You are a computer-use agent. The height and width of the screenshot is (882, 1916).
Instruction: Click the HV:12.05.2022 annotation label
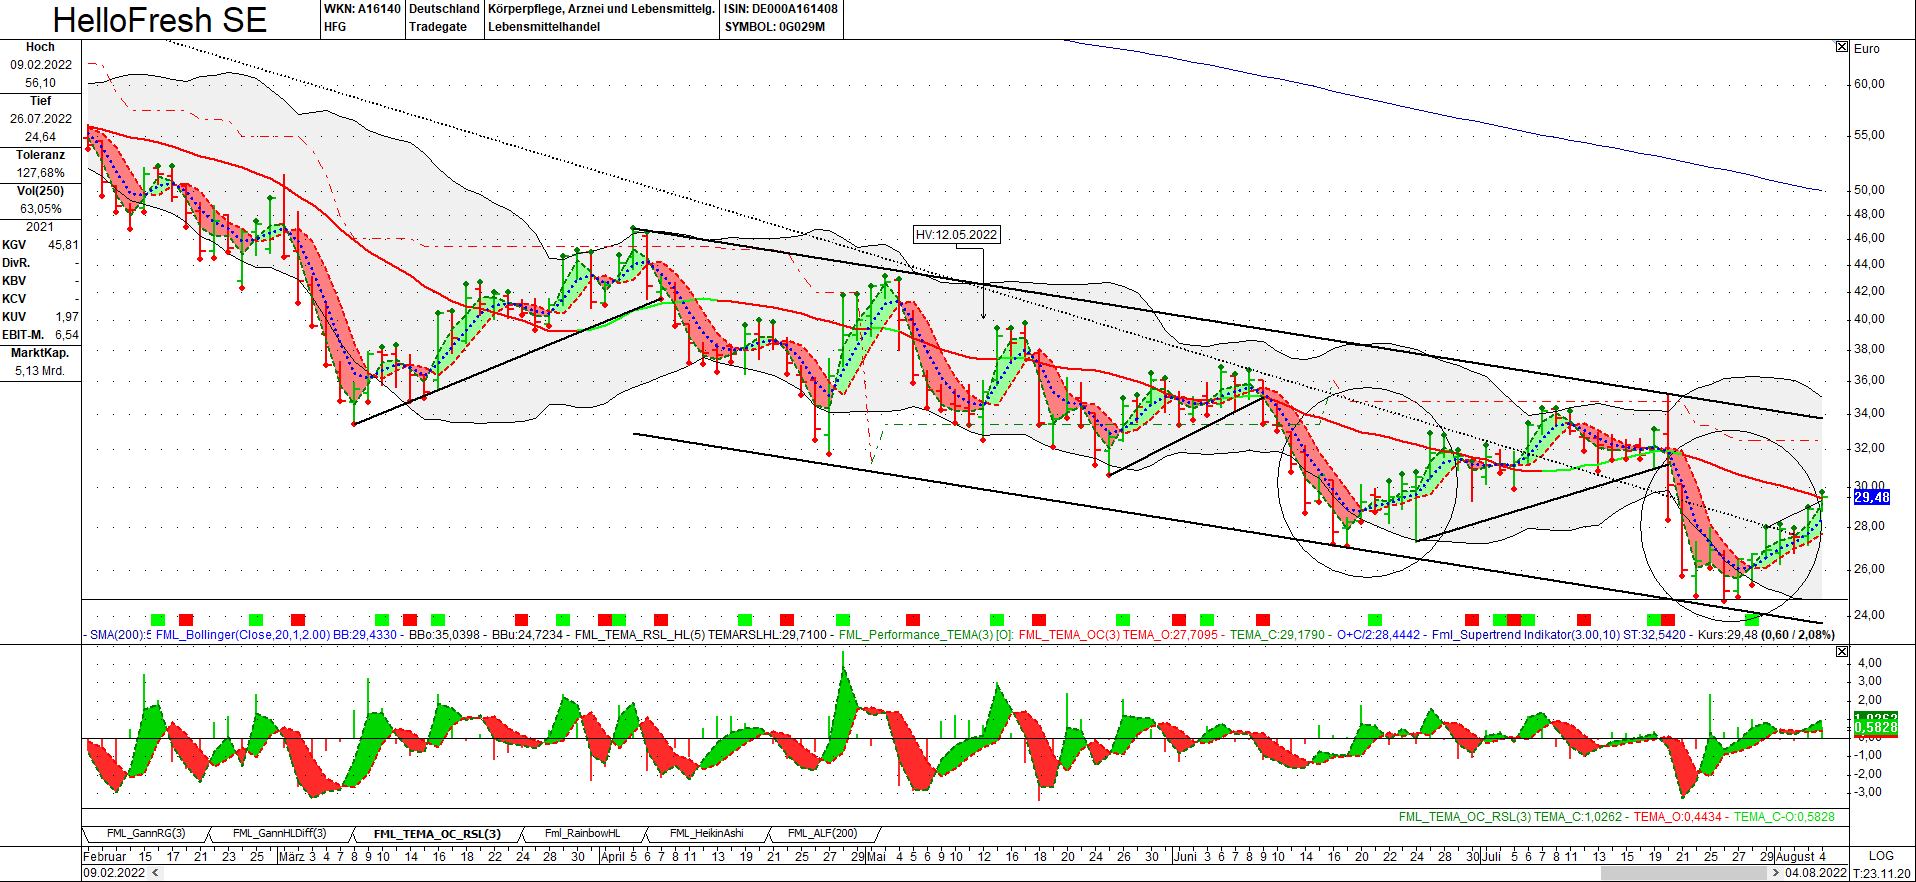pyautogui.click(x=957, y=235)
